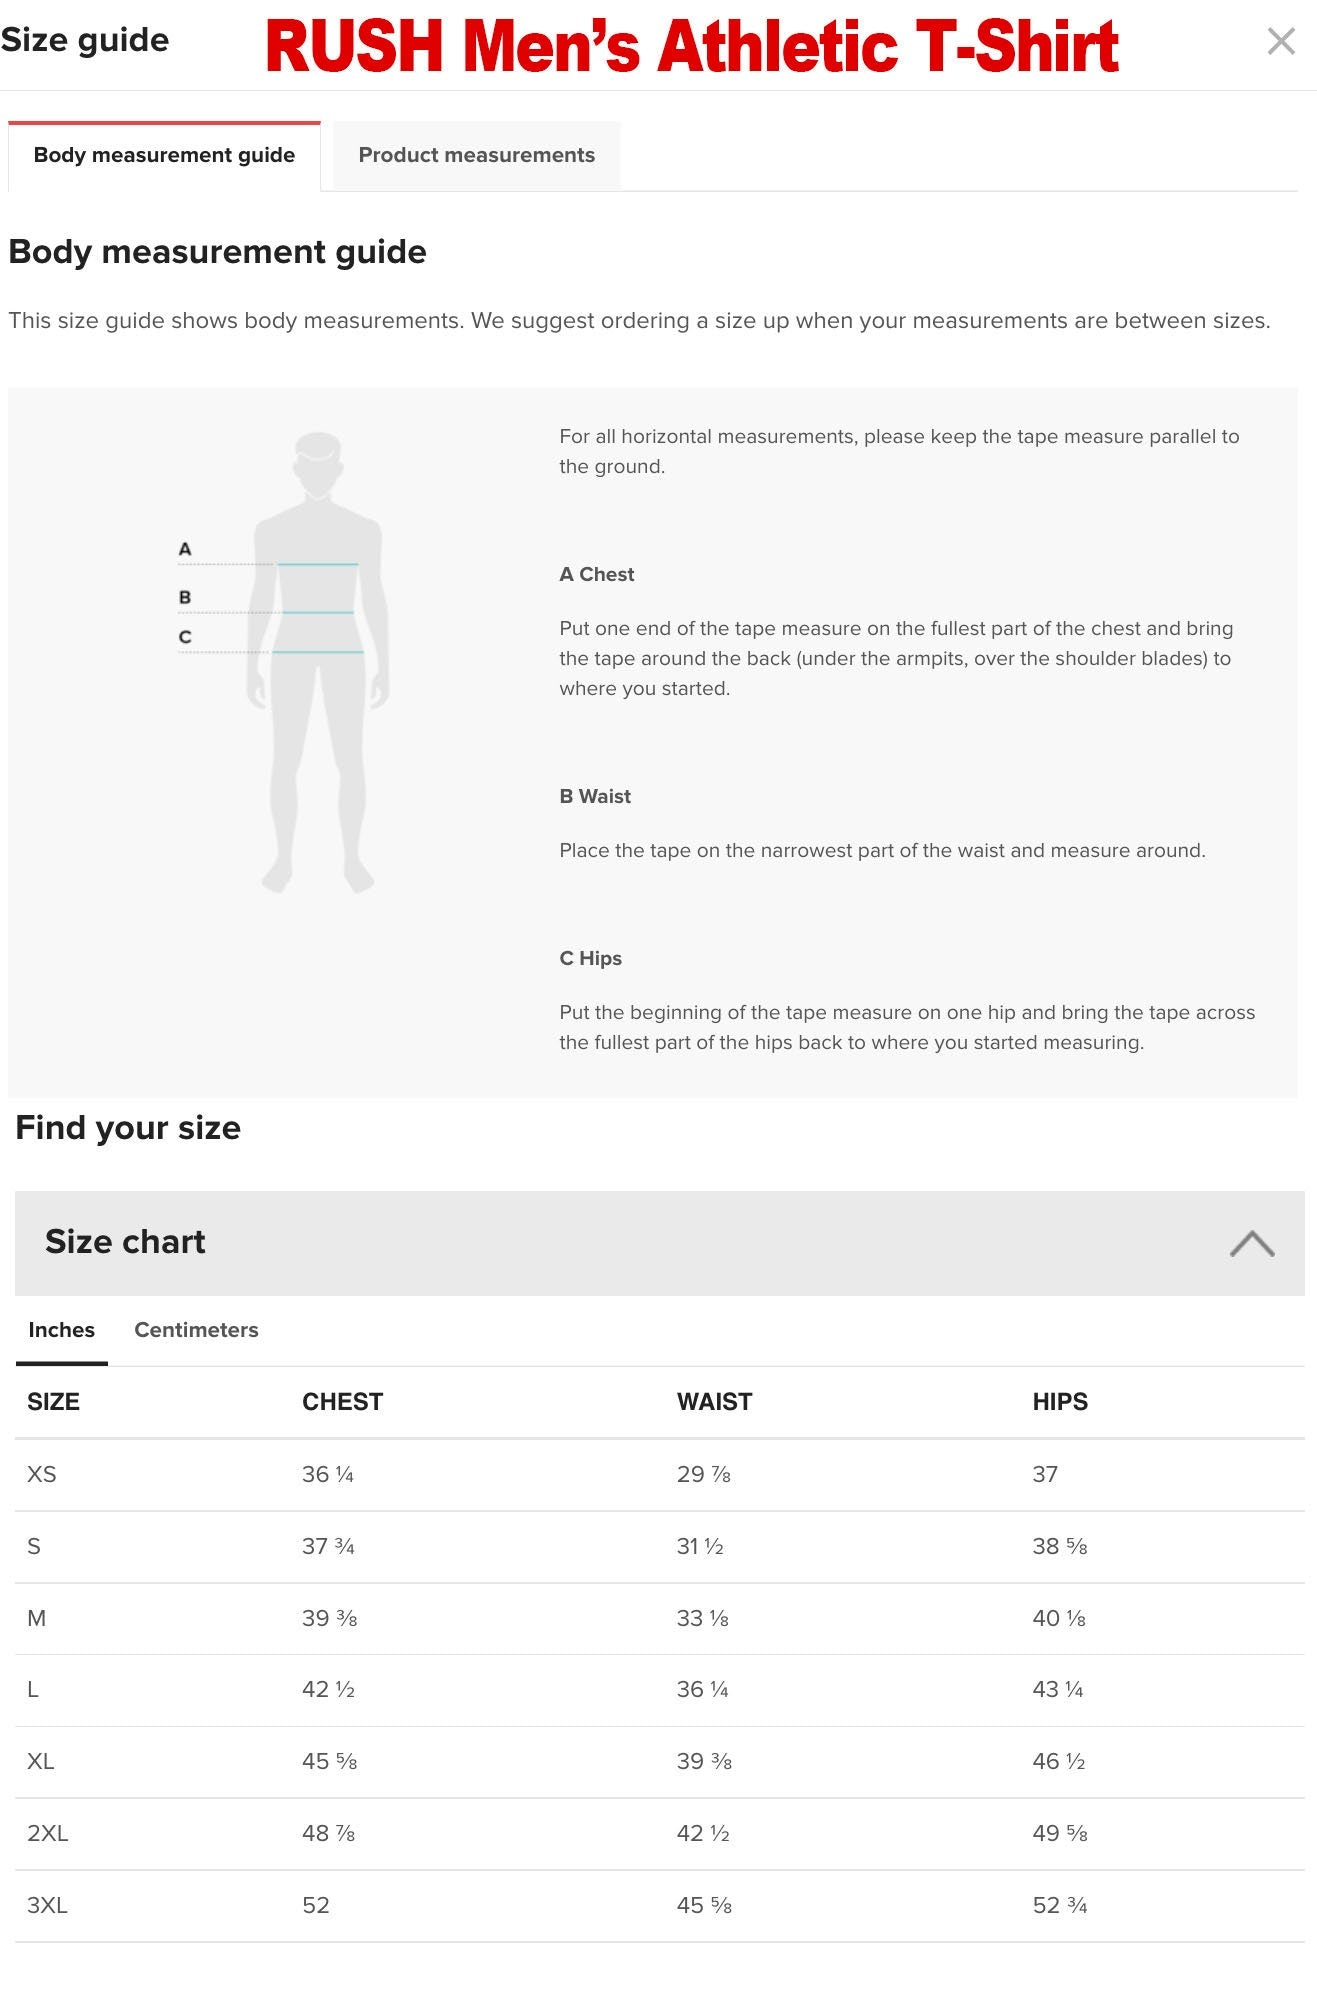Click the CHEST column header

point(344,1401)
